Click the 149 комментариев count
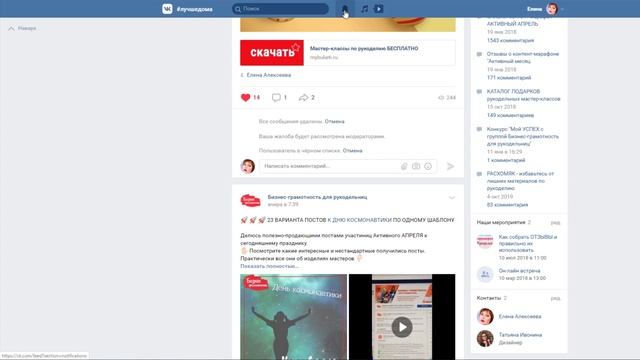640x360 pixels. (x=510, y=115)
